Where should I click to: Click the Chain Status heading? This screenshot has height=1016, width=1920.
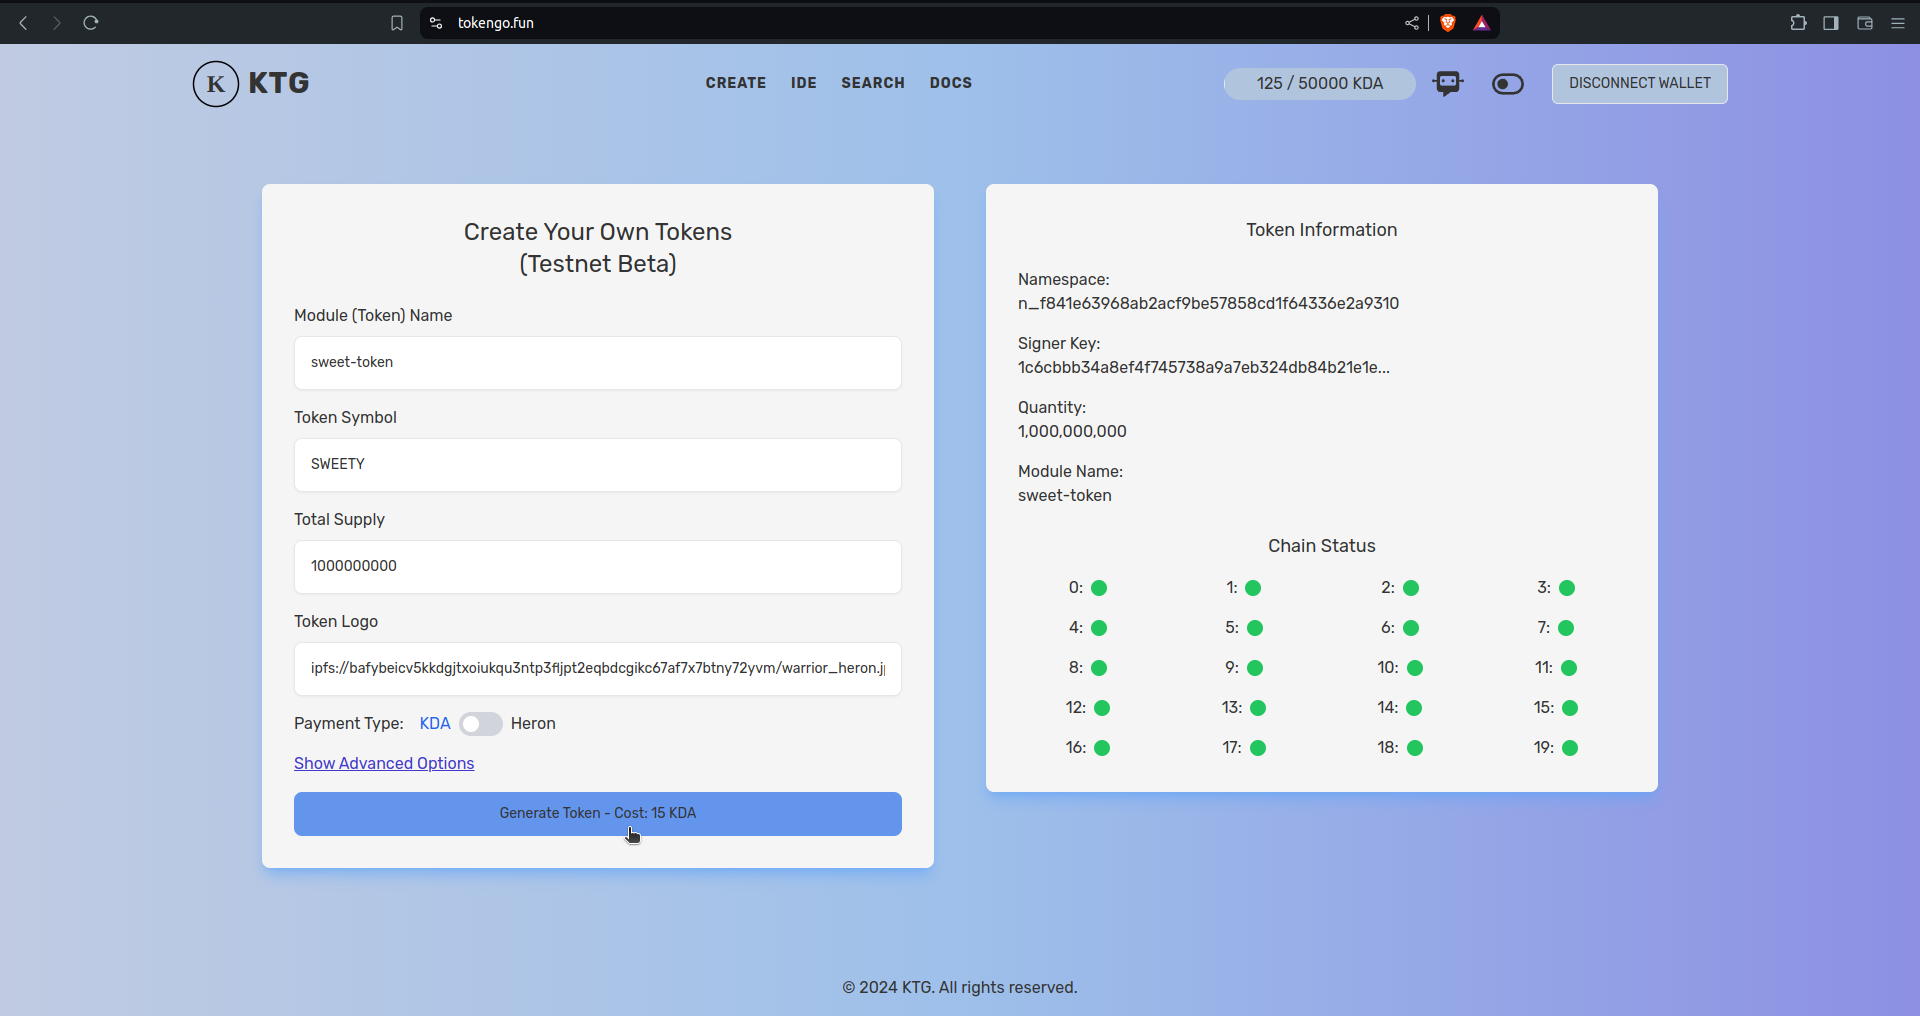pos(1322,546)
